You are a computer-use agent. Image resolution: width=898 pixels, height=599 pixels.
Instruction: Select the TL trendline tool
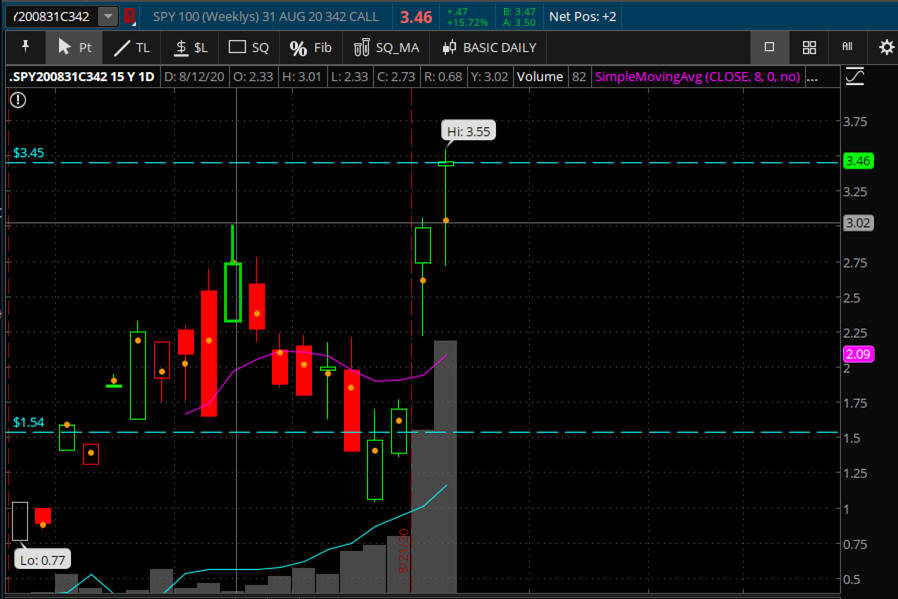tap(131, 47)
